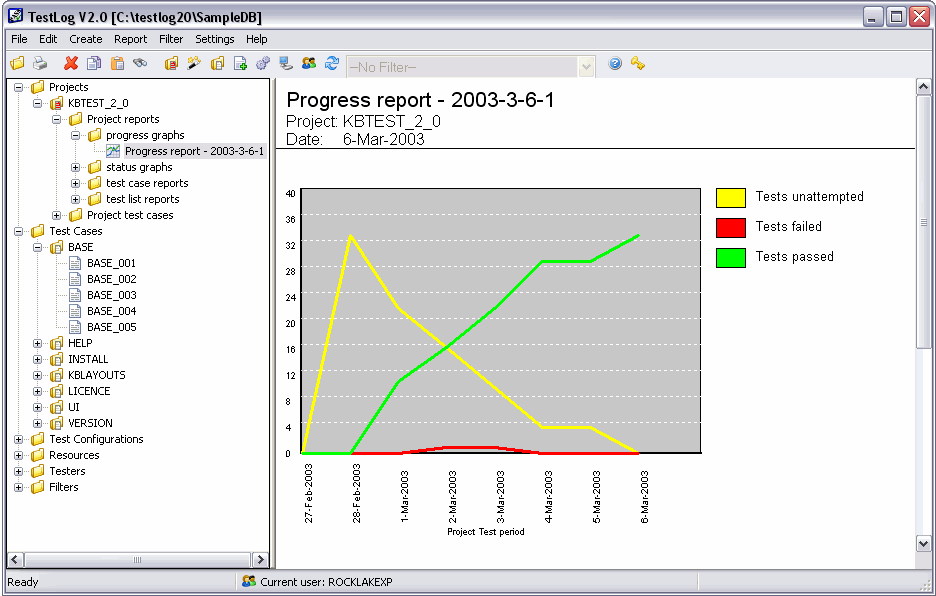This screenshot has height=596, width=936.
Task: Click the folder icon beside Test Configurations
Action: click(38, 439)
